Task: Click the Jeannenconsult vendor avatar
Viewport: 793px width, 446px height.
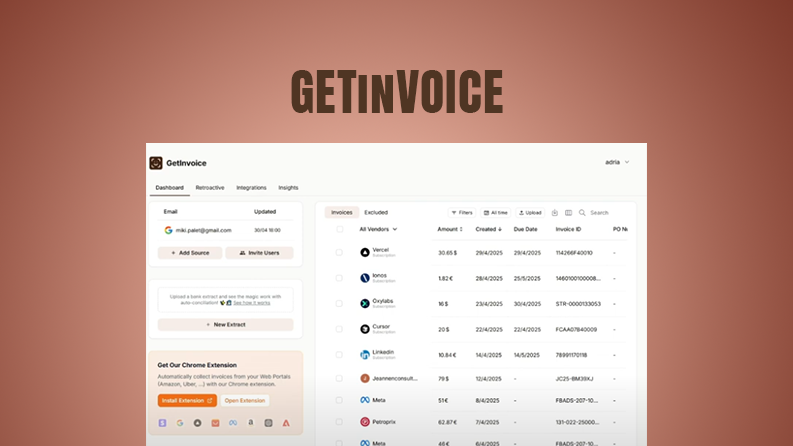Action: click(365, 378)
